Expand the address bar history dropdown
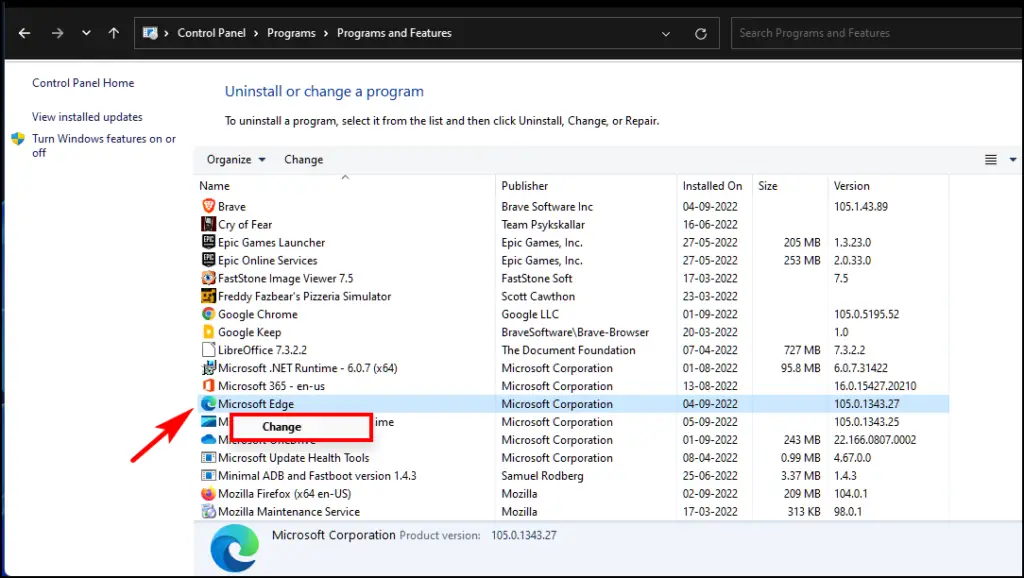 665,33
